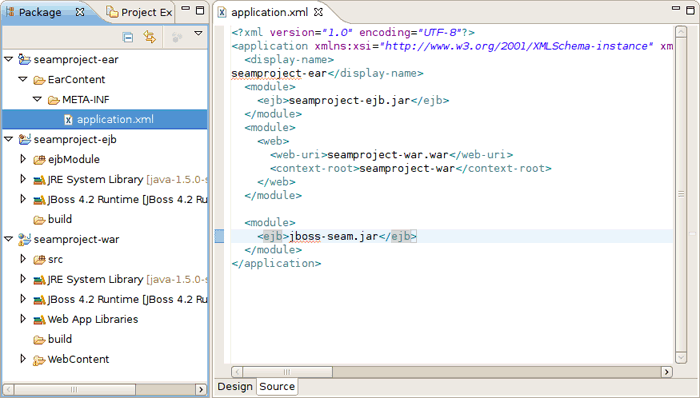This screenshot has height=398, width=700.
Task: Click editor vertical scrollbar down arrow
Action: click(x=681, y=358)
